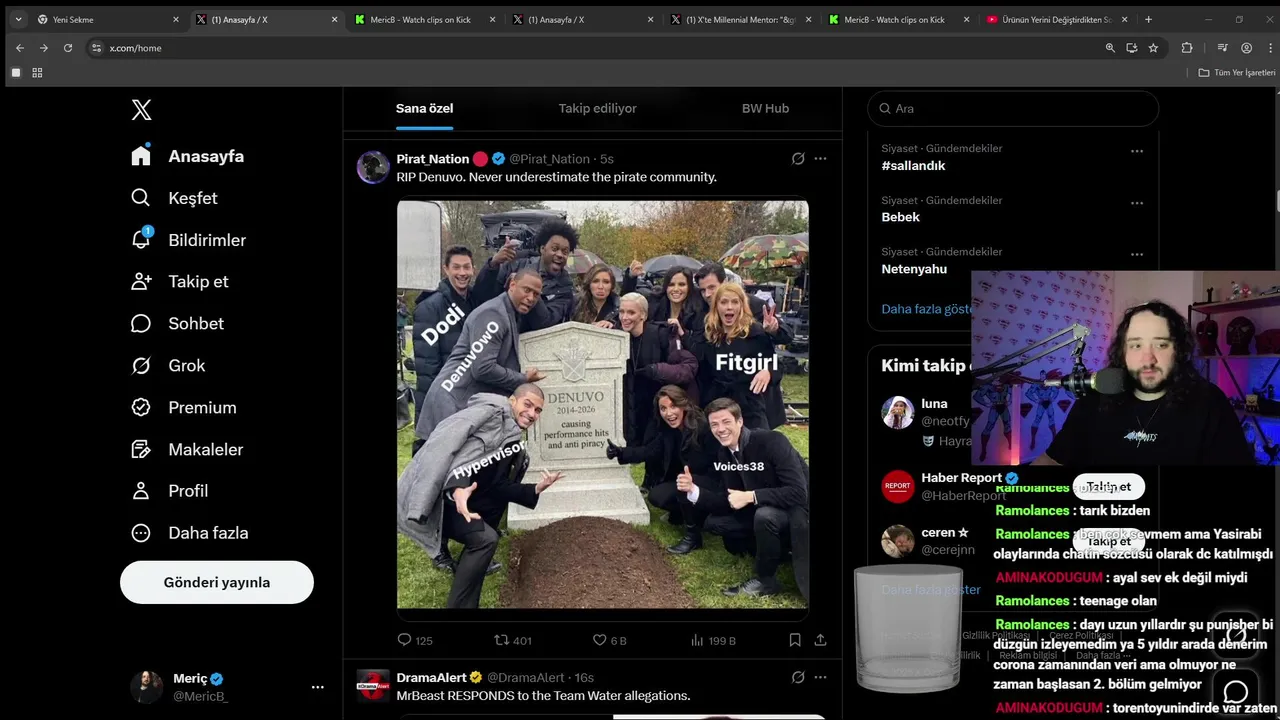Follow Haber Report with Takip et

click(x=1108, y=487)
